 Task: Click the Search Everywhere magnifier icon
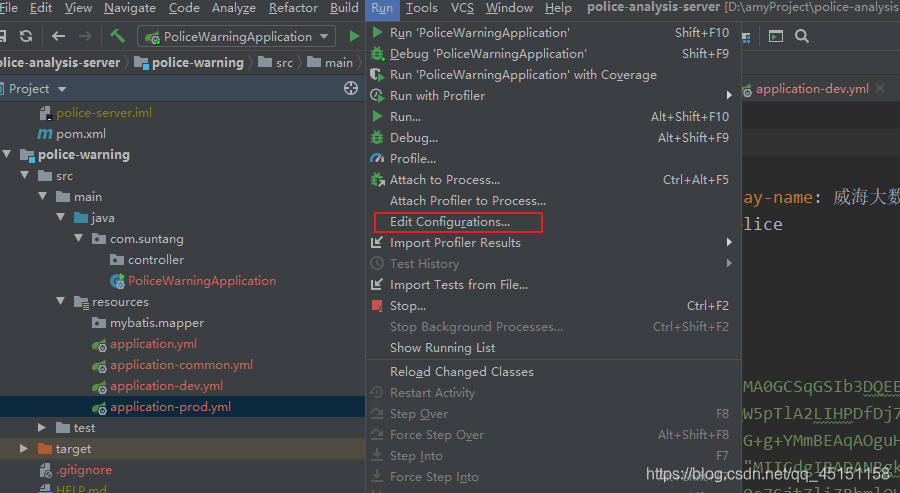802,36
